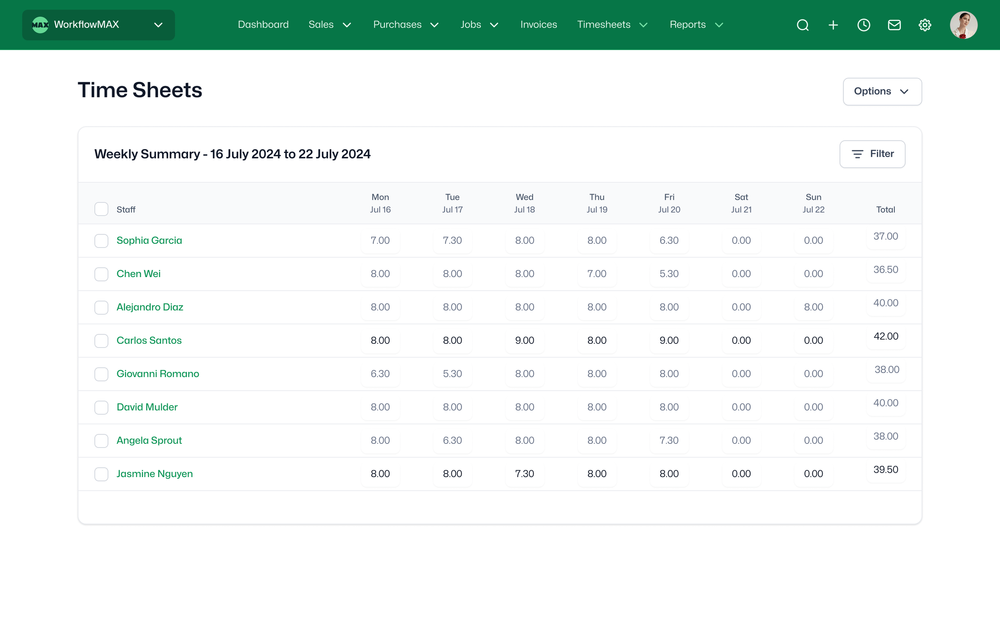Open the search icon in top bar
Image resolution: width=1000 pixels, height=625 pixels.
tap(802, 25)
